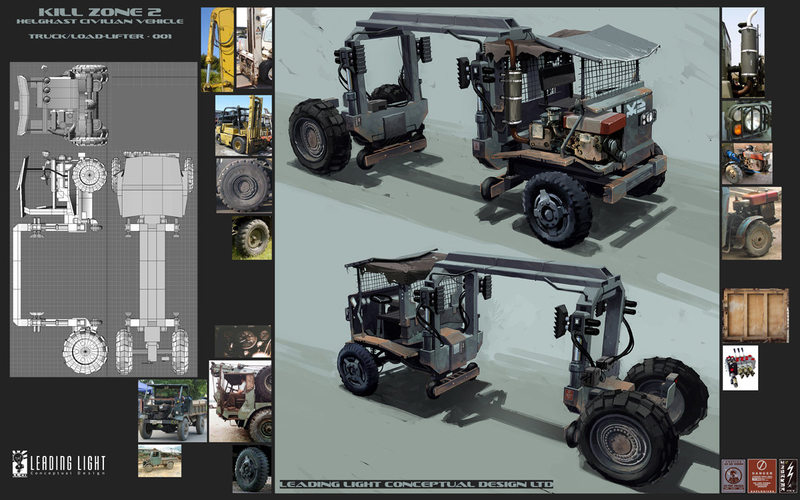This screenshot has width=800, height=500.
Task: Click the TRUCK/LOAD-LIFTER - 001 label
Action: 99,36
